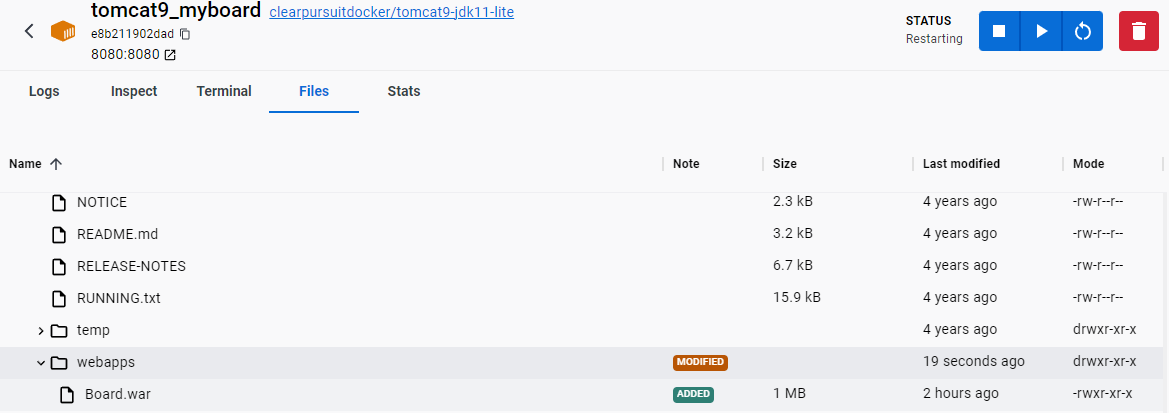Restart the container using the circular arrow
The image size is (1169, 413).
coord(1083,31)
